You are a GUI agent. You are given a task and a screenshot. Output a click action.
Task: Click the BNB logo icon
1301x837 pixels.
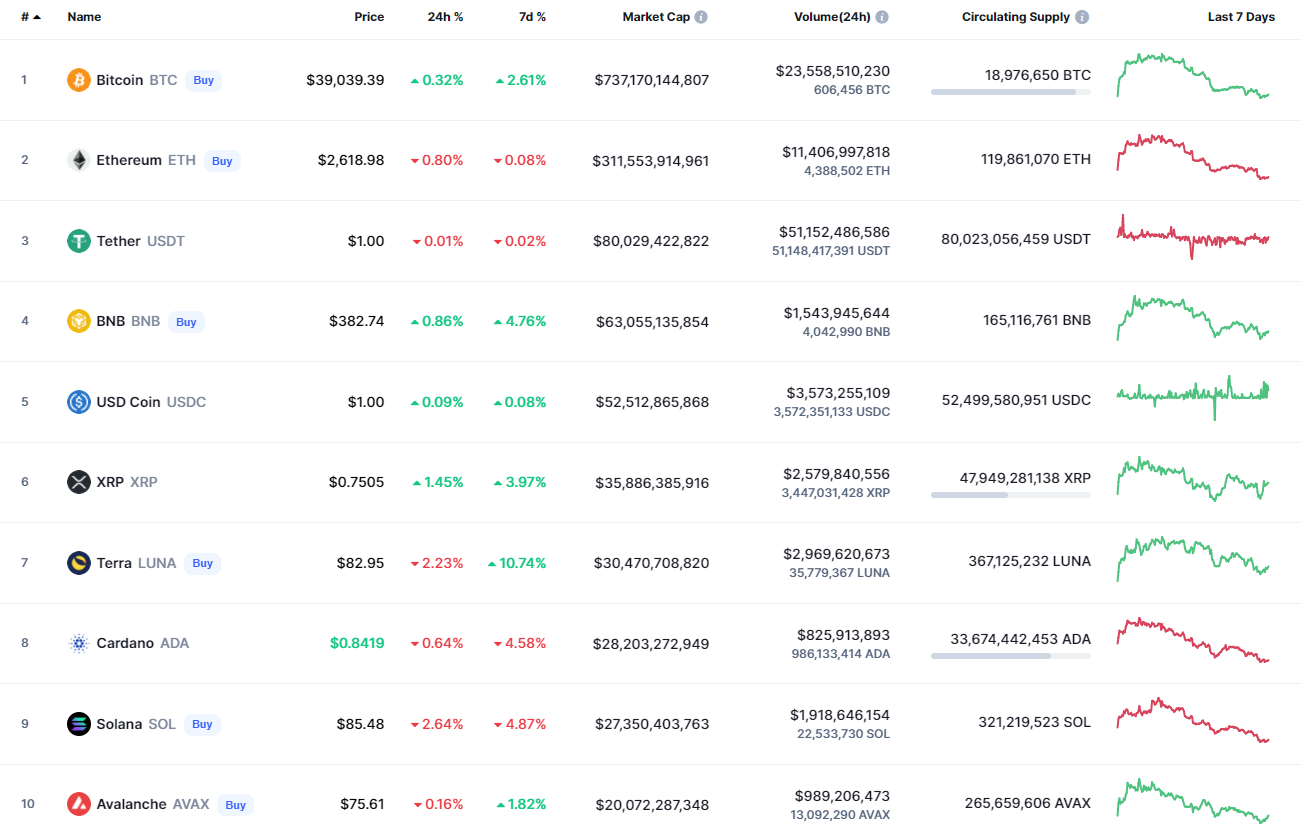pos(79,321)
